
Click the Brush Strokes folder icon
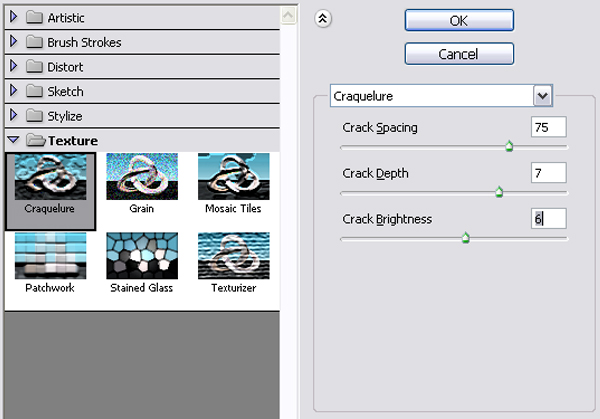click(34, 42)
